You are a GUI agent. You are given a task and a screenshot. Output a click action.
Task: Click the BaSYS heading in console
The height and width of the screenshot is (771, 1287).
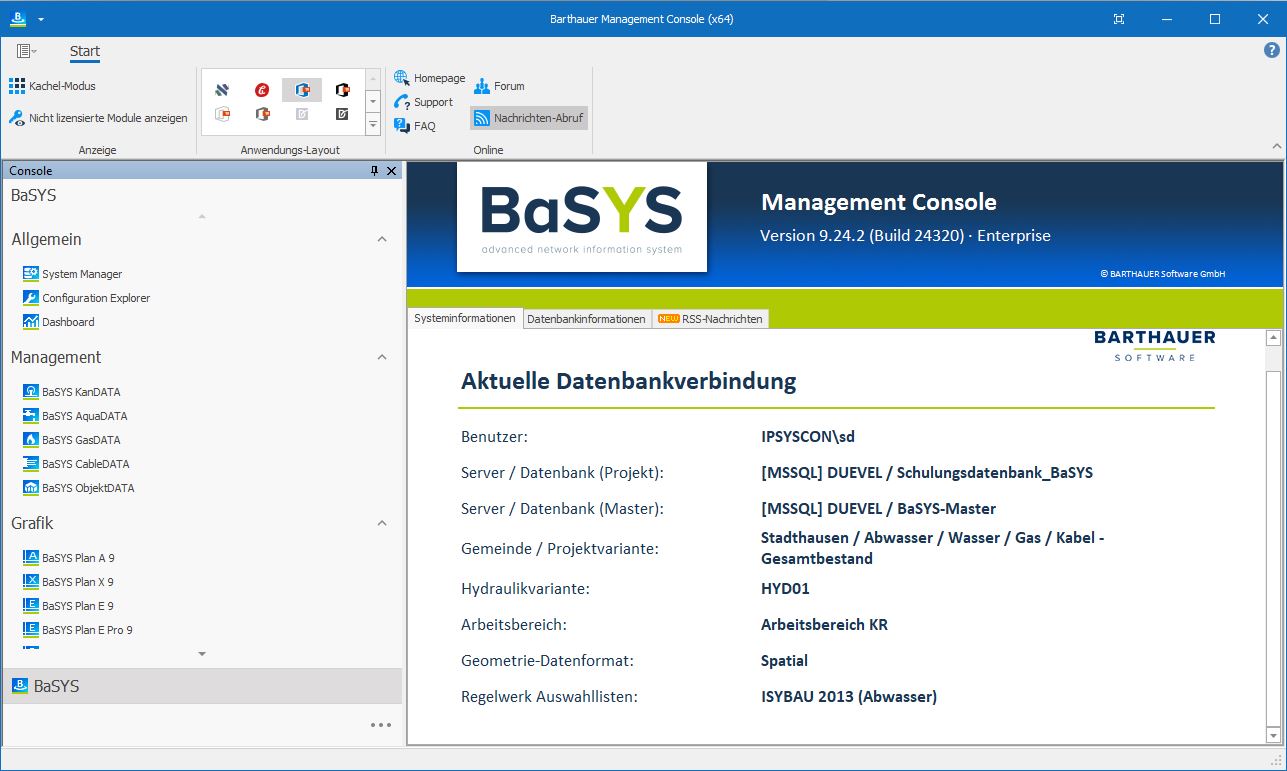[34, 196]
